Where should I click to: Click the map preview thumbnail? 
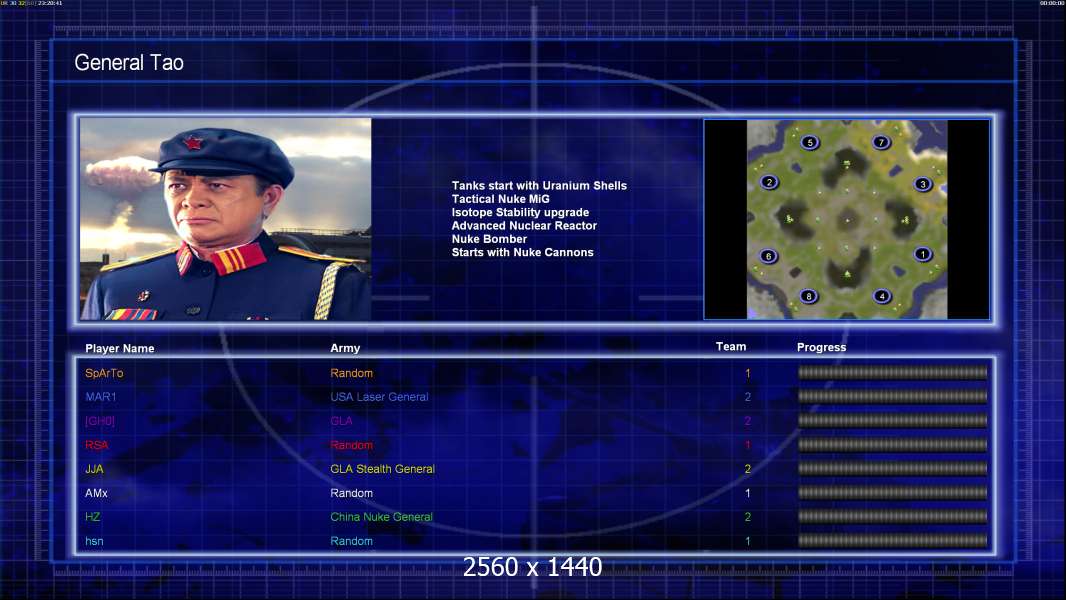[x=846, y=219]
